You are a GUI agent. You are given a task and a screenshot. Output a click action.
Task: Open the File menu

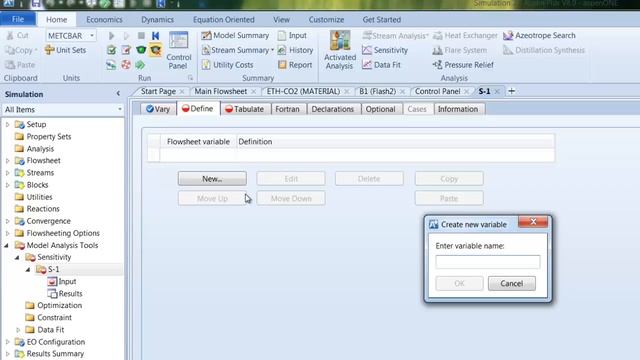[x=18, y=19]
